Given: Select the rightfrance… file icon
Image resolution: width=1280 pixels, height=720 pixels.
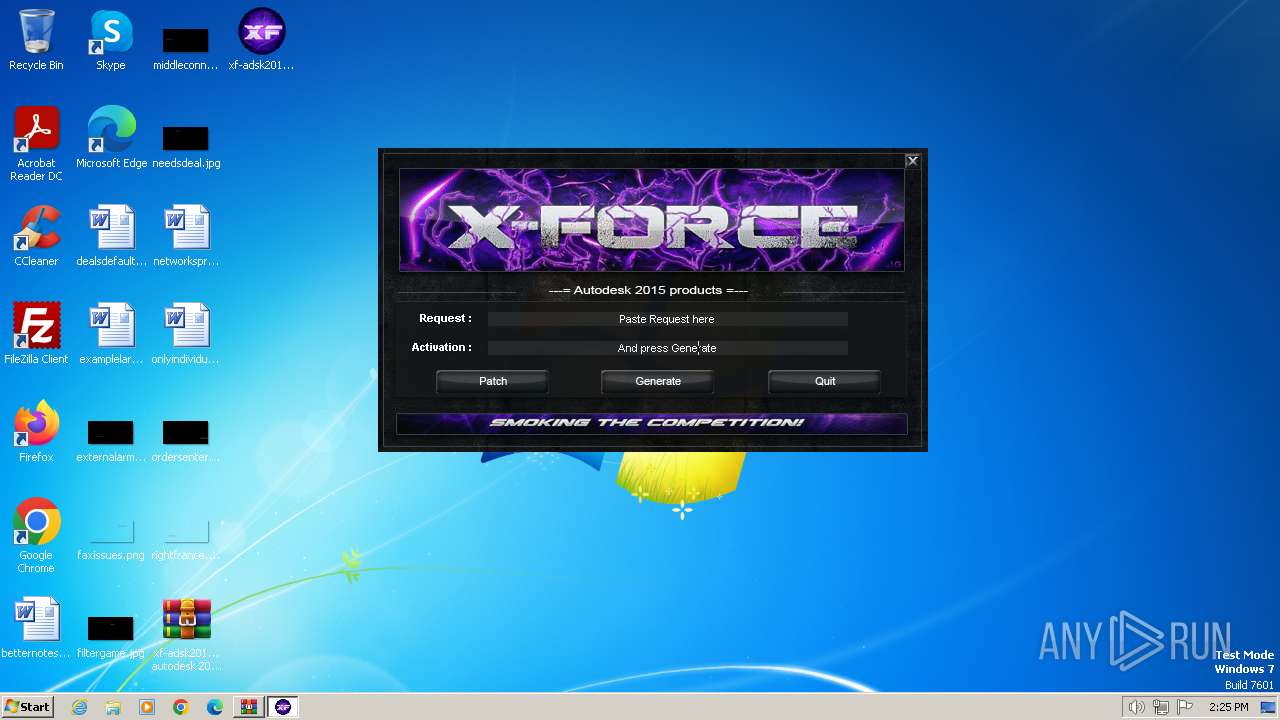Looking at the screenshot, I should click(186, 540).
